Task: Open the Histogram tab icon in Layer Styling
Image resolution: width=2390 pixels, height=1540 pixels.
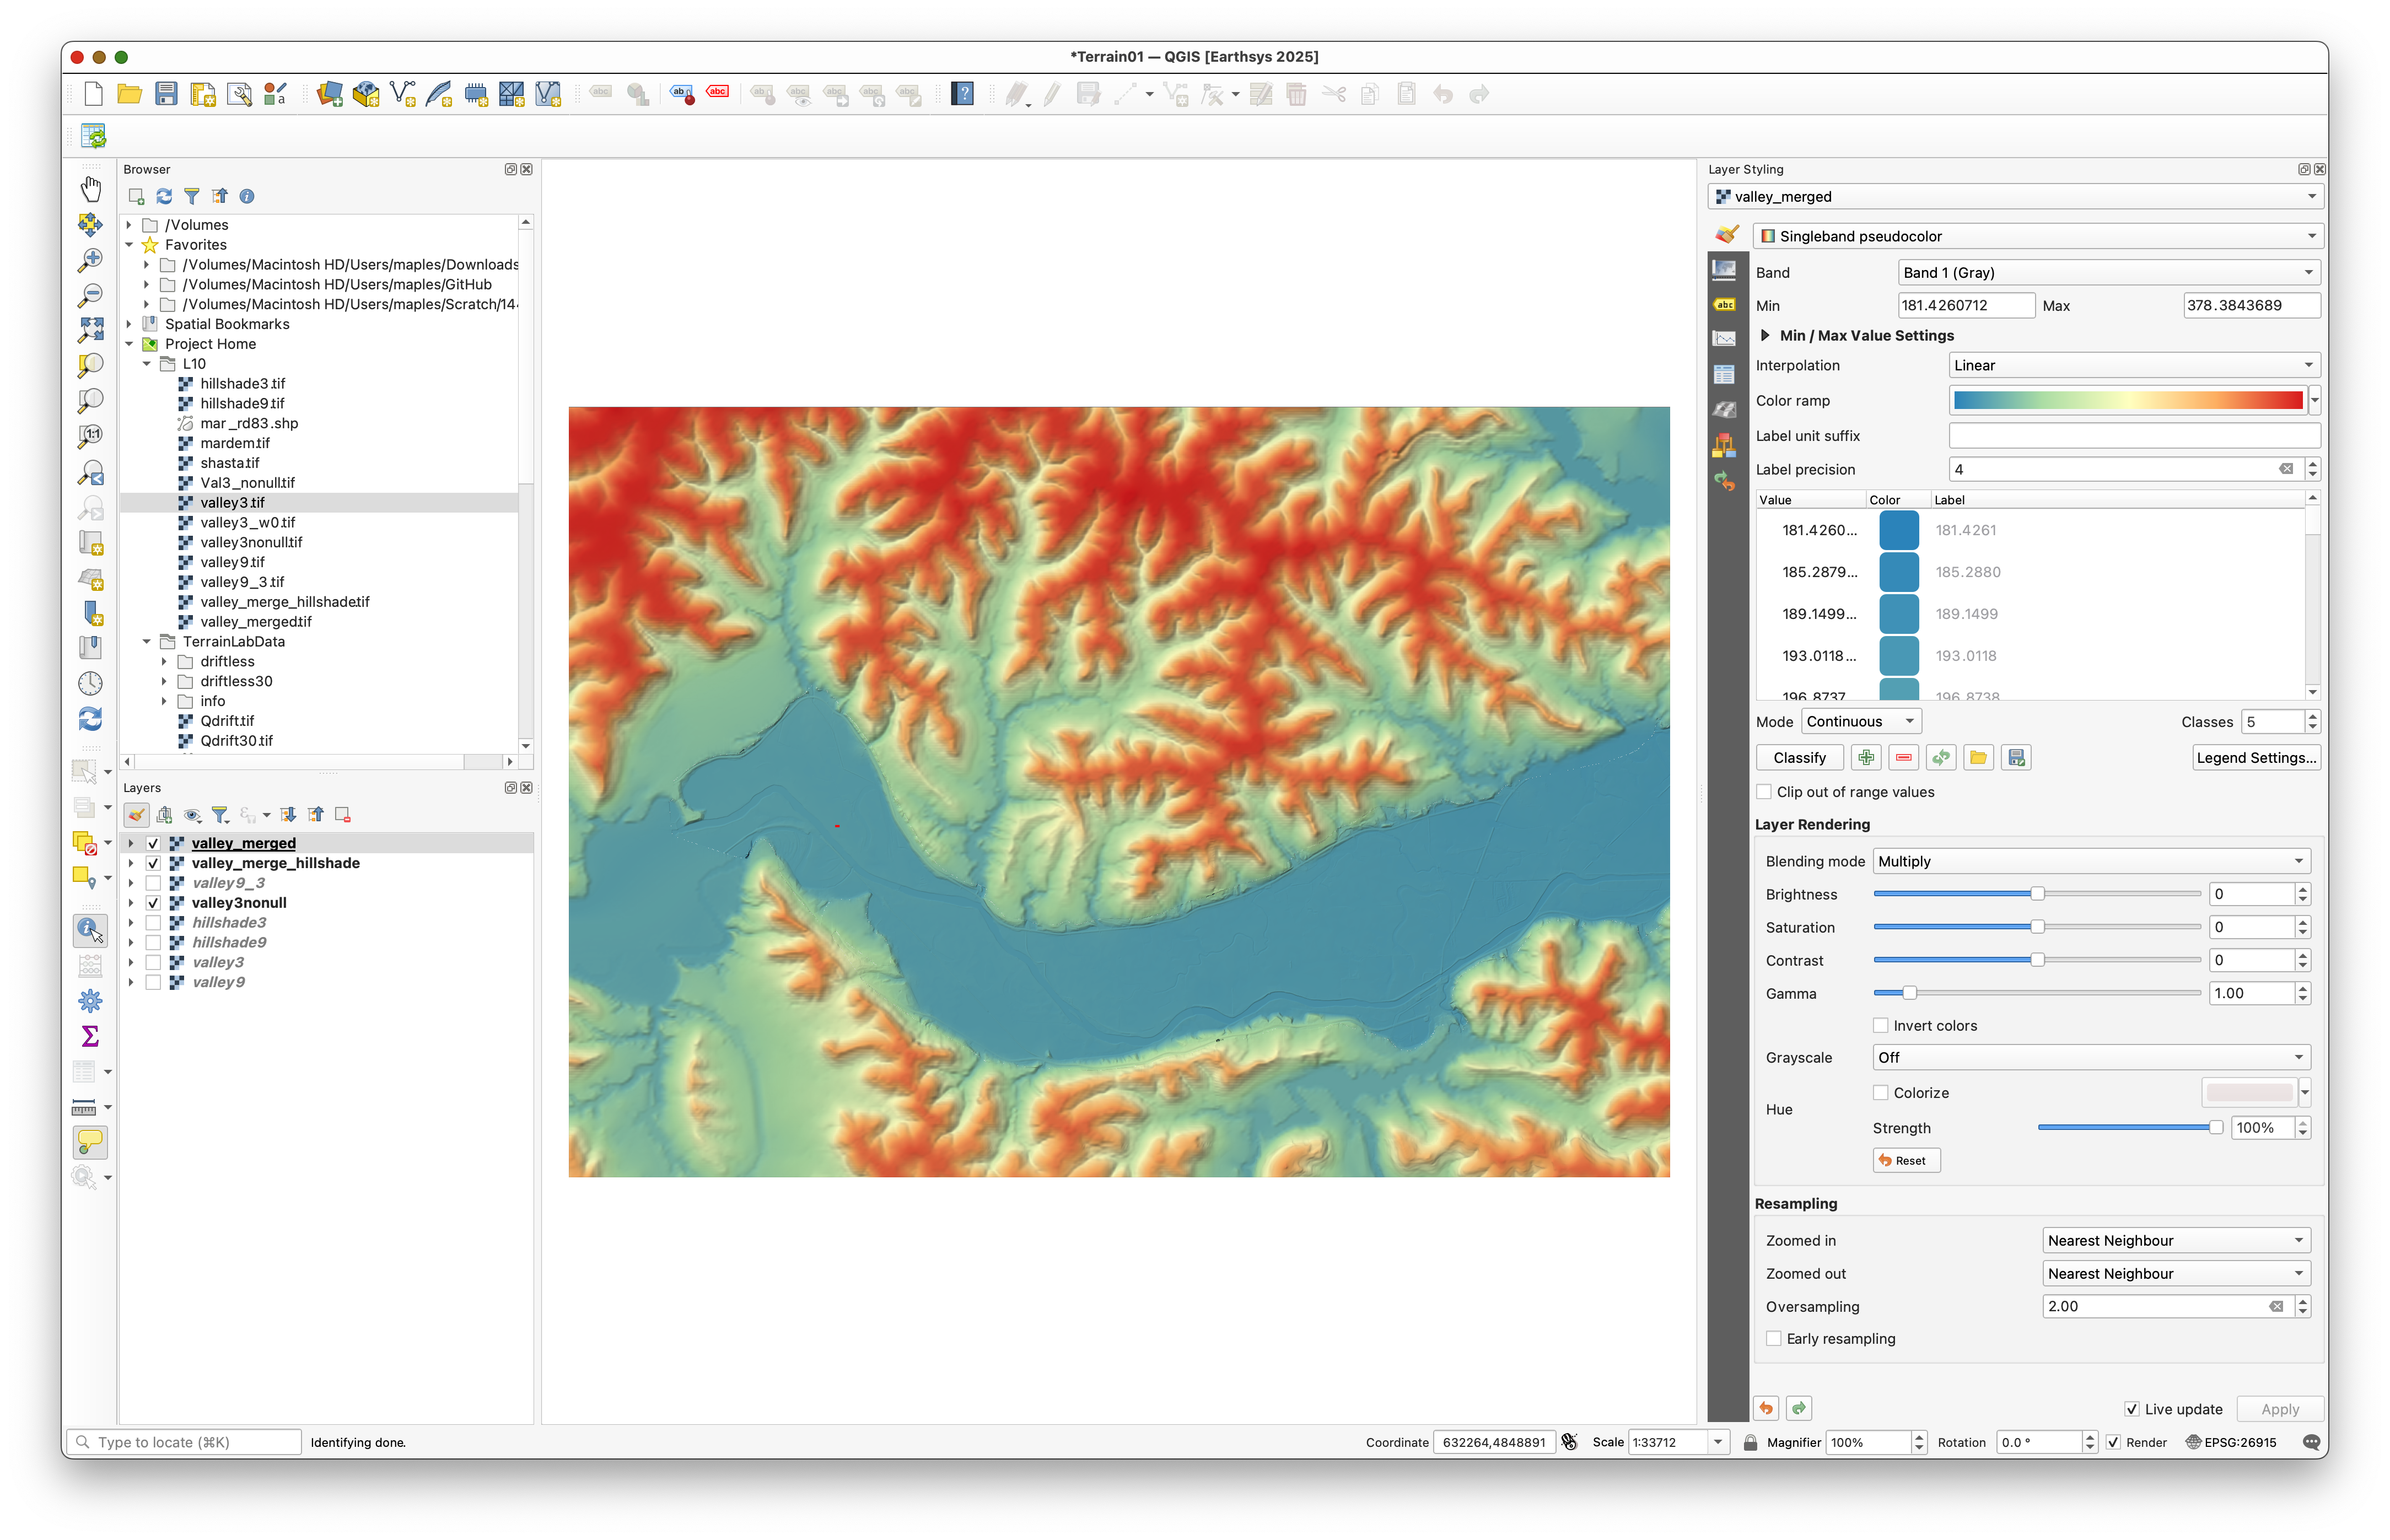Action: 1724,339
